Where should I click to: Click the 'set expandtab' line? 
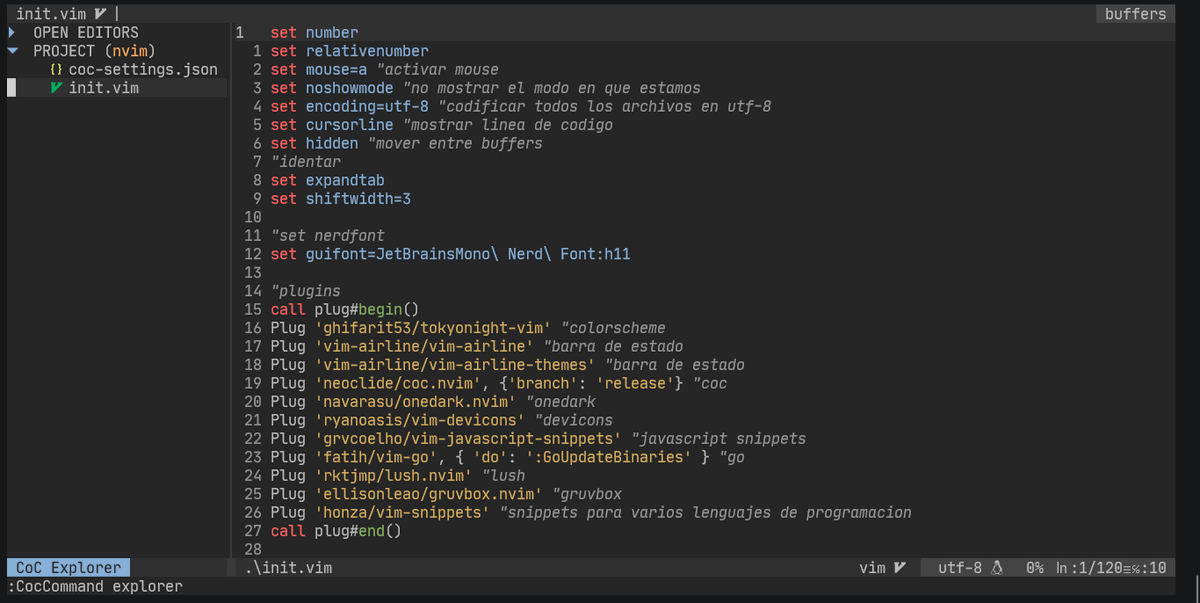point(327,181)
